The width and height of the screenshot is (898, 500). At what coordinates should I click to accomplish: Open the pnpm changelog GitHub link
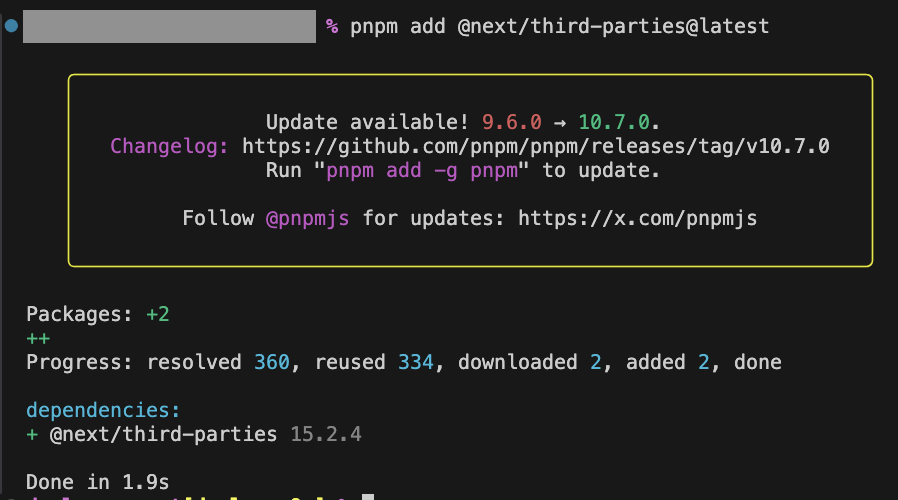(535, 147)
